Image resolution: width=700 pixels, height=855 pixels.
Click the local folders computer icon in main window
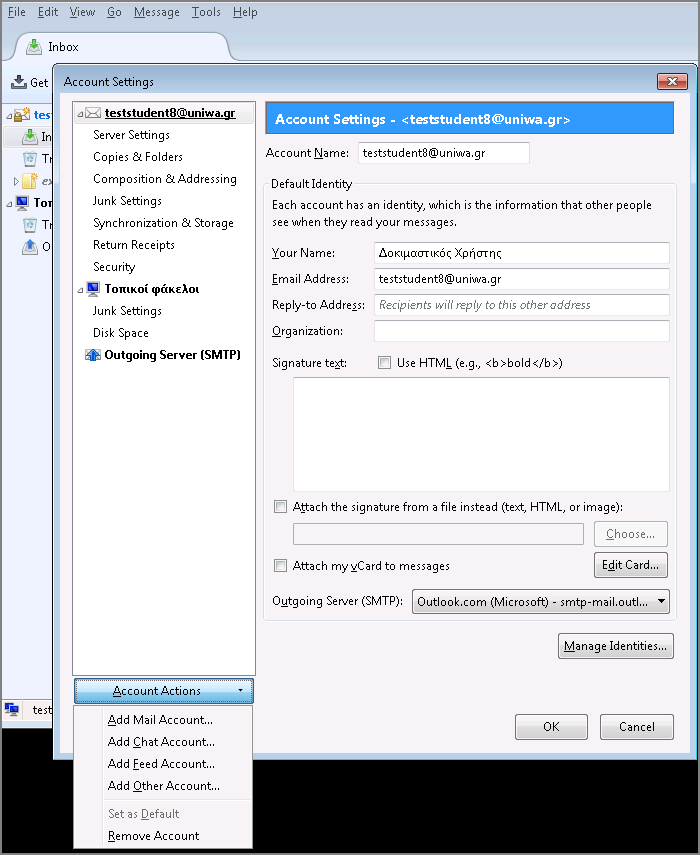point(22,202)
